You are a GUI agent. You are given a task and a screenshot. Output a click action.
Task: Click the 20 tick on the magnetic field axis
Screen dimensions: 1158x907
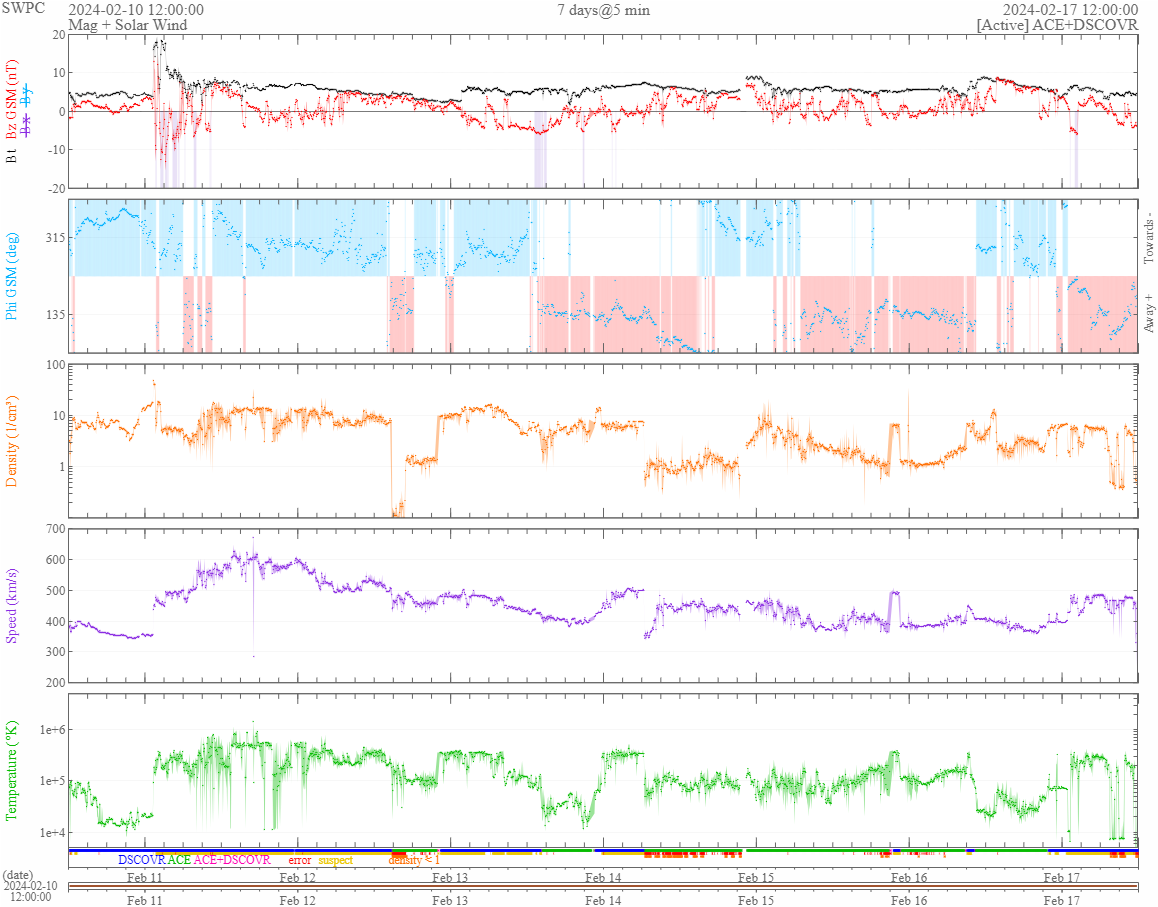click(x=59, y=35)
